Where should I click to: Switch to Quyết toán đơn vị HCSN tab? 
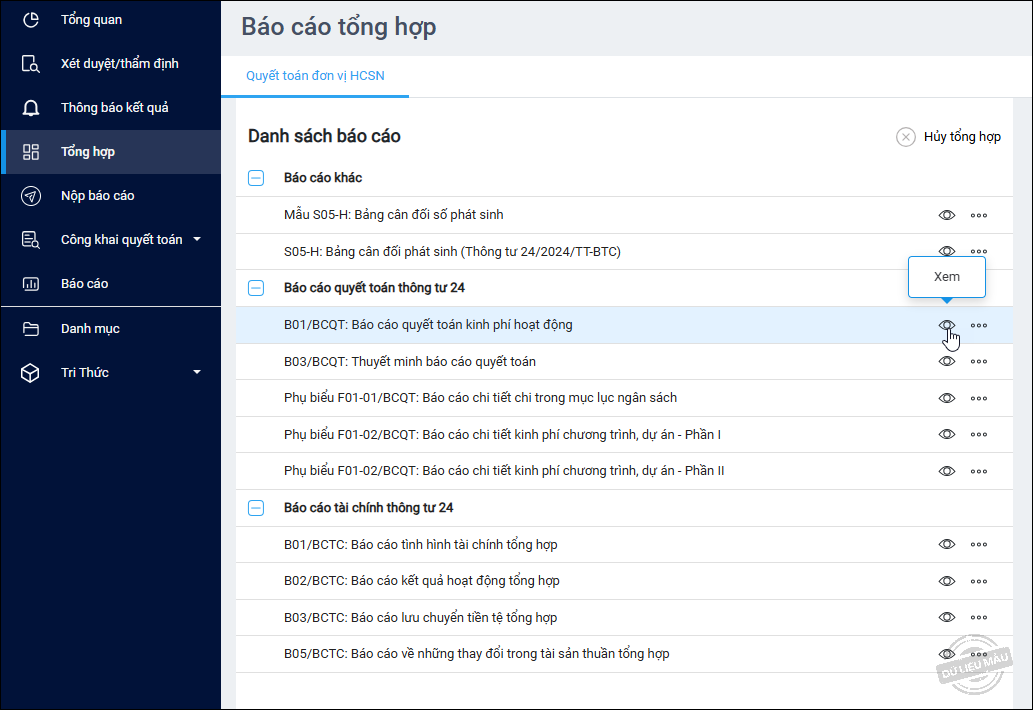(315, 76)
